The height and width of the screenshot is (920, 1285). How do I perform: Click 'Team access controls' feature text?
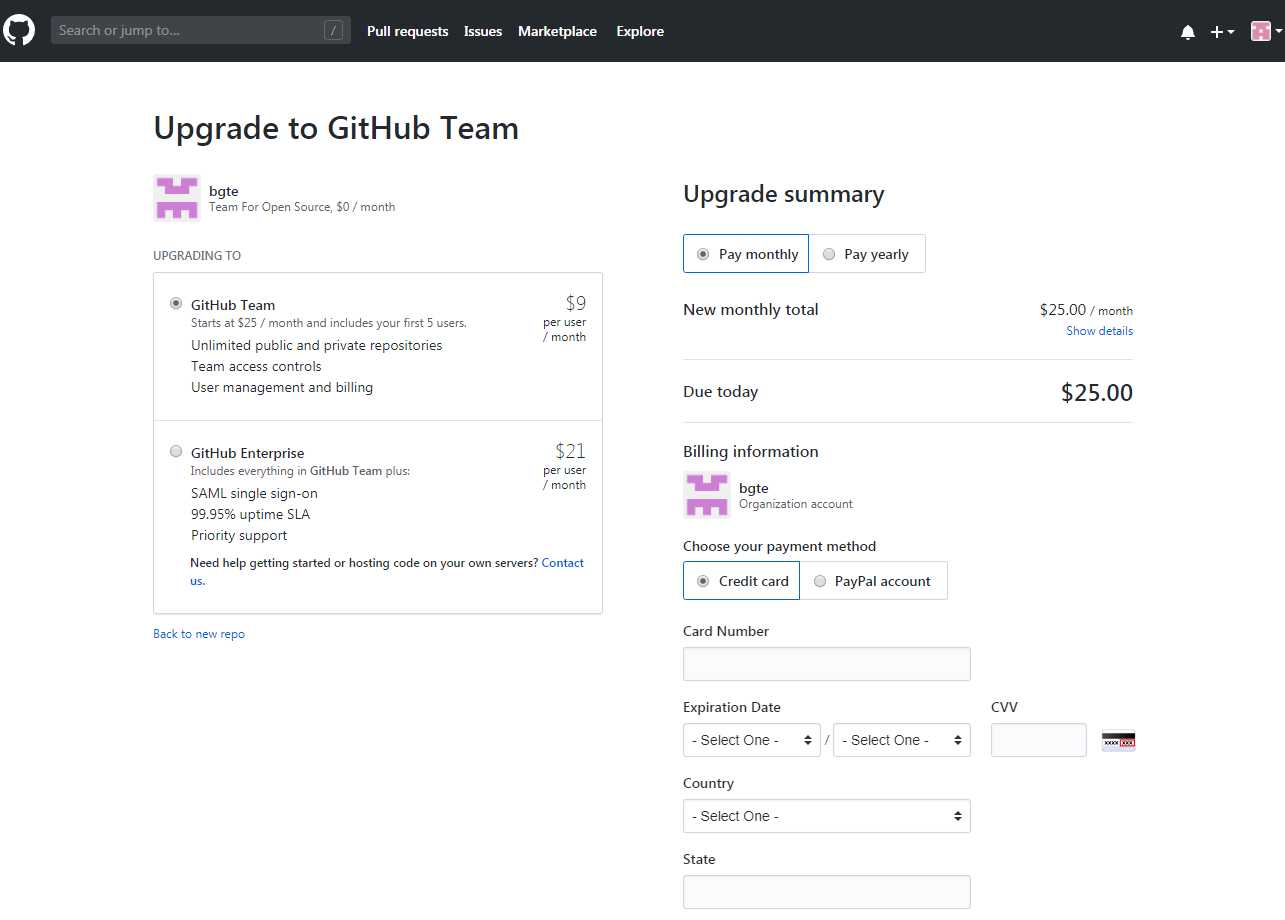257,366
